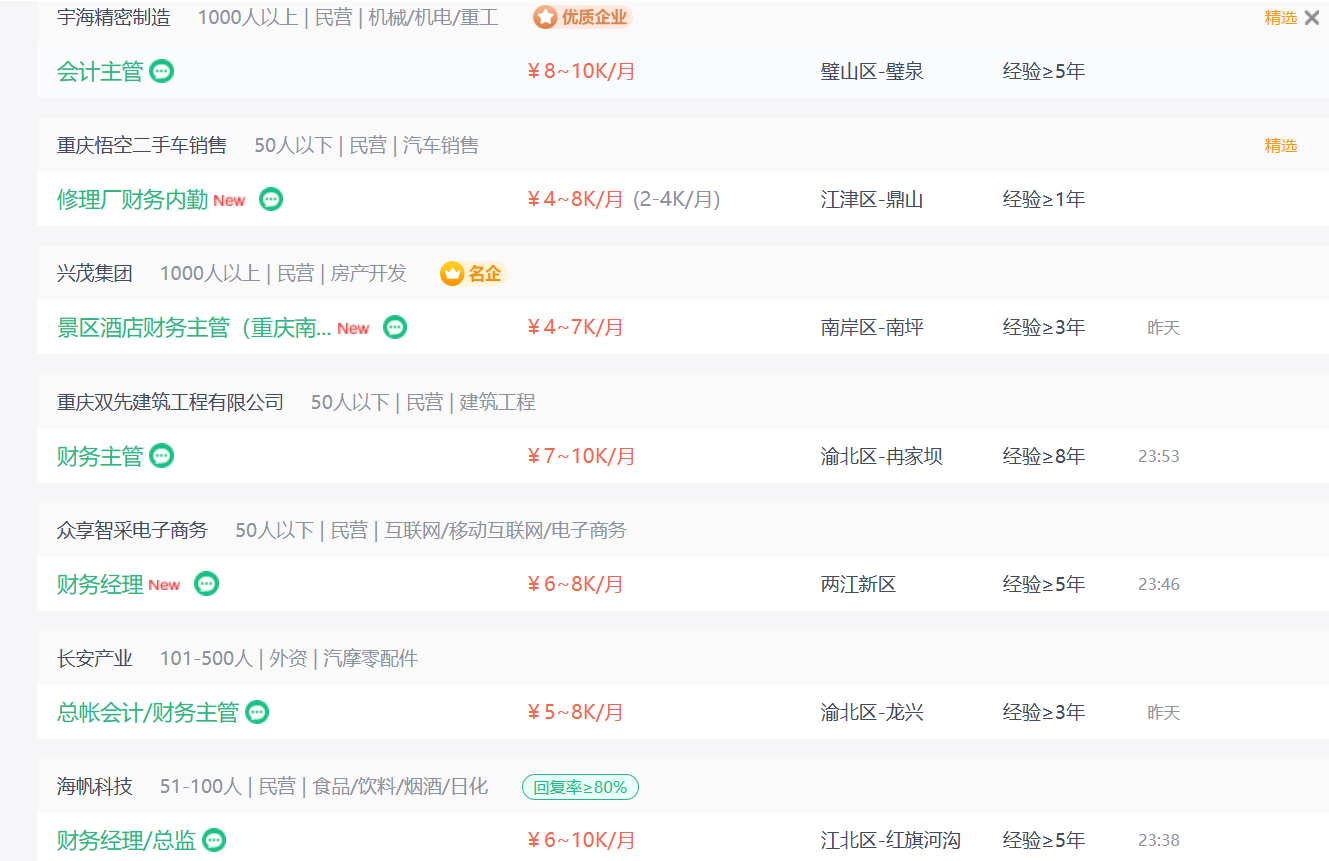
Task: Click the 回复率≥80% tag
Action: tap(580, 787)
